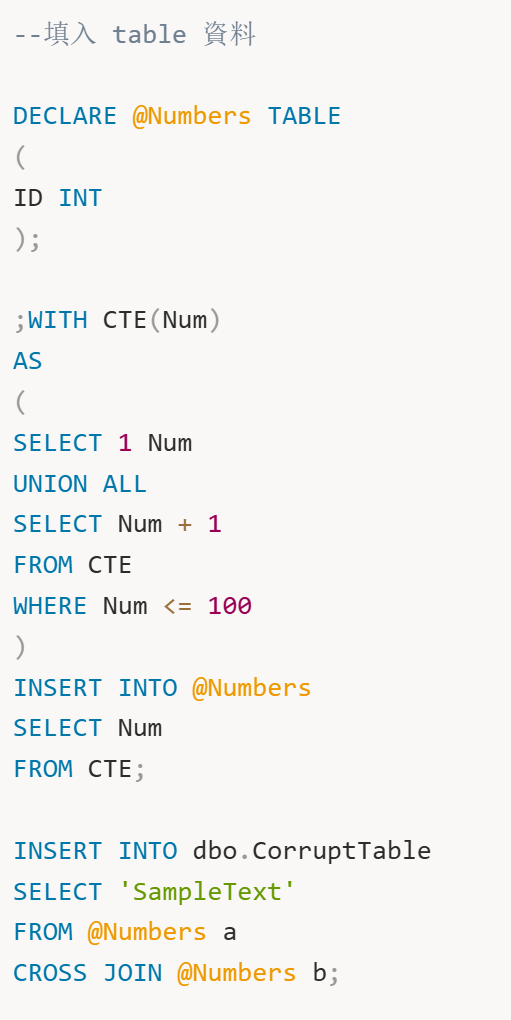Click the standalone AS keyword
Image resolution: width=511 pixels, height=1020 pixels.
28,361
